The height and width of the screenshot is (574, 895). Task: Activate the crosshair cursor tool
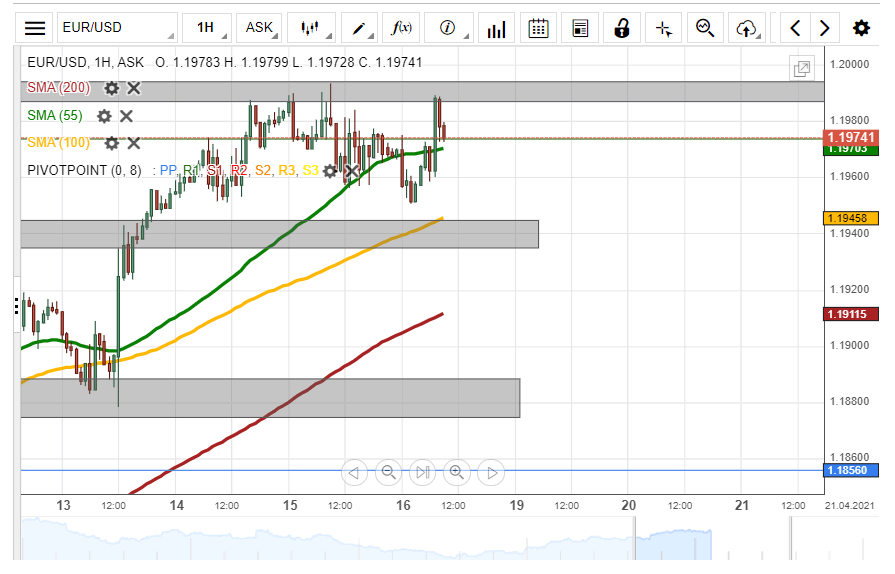click(663, 28)
